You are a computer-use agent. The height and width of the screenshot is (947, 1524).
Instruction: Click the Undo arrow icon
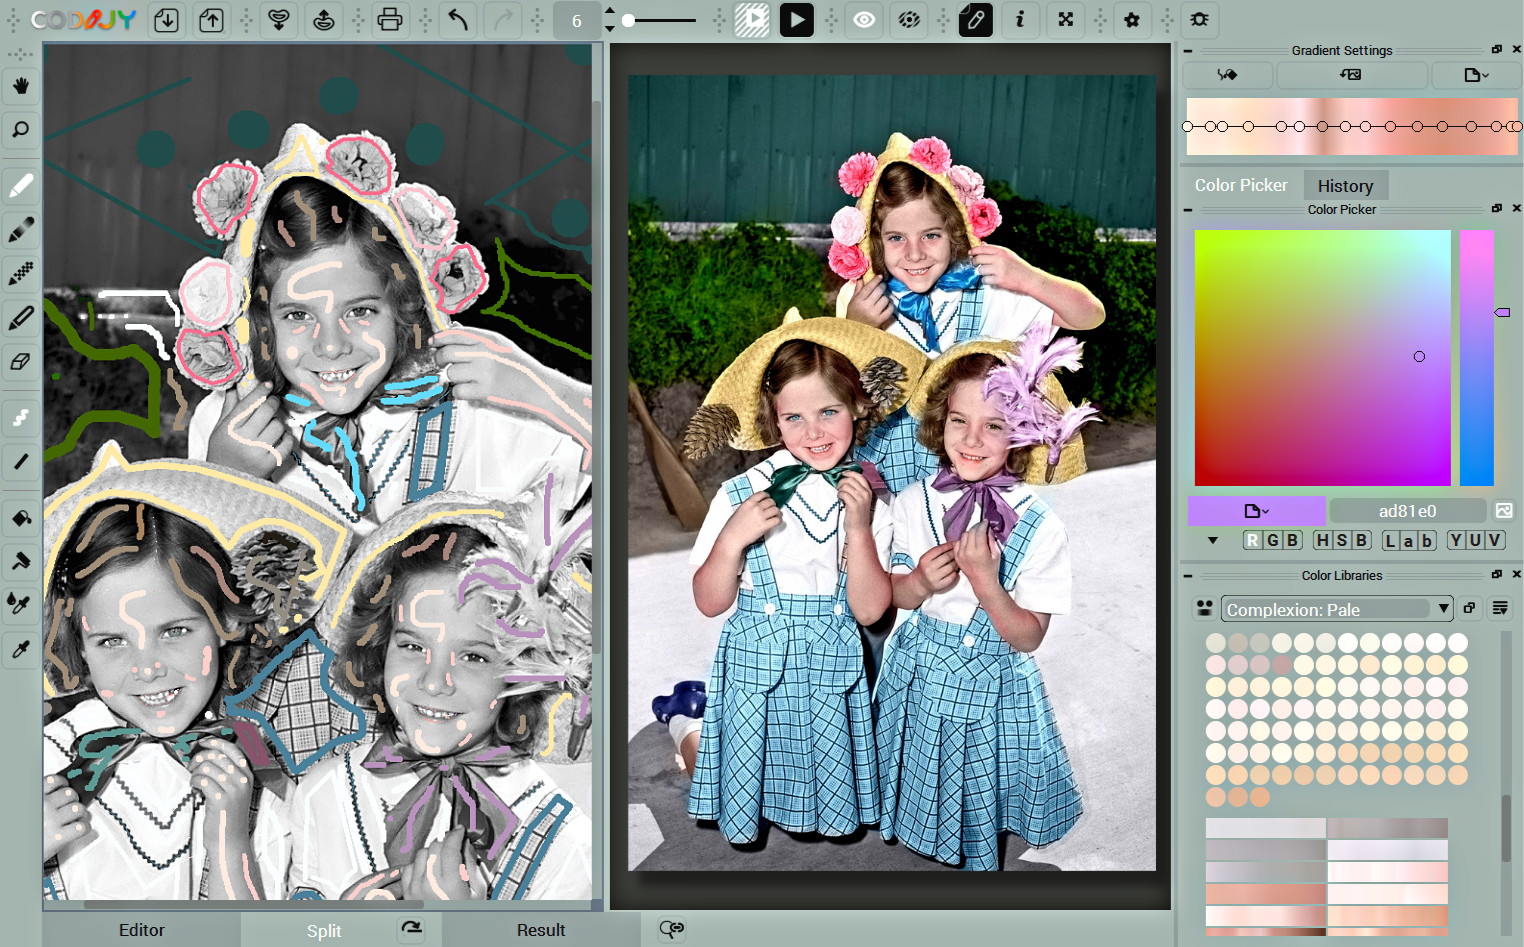[457, 20]
